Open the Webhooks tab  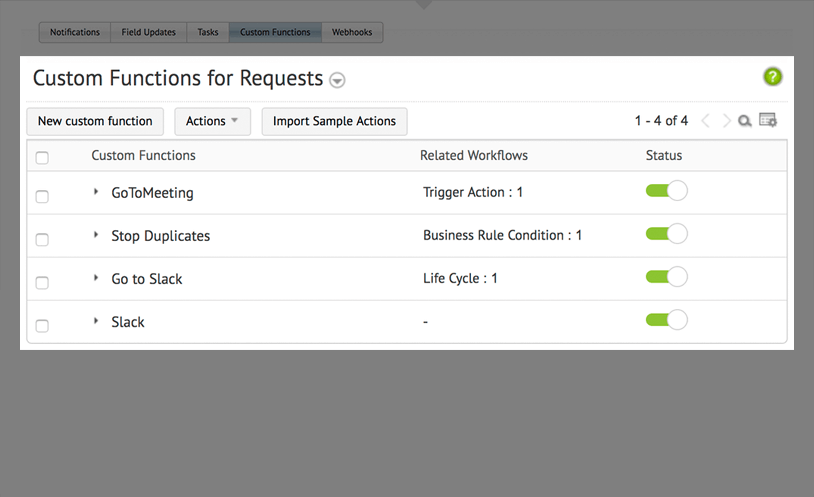[x=352, y=32]
